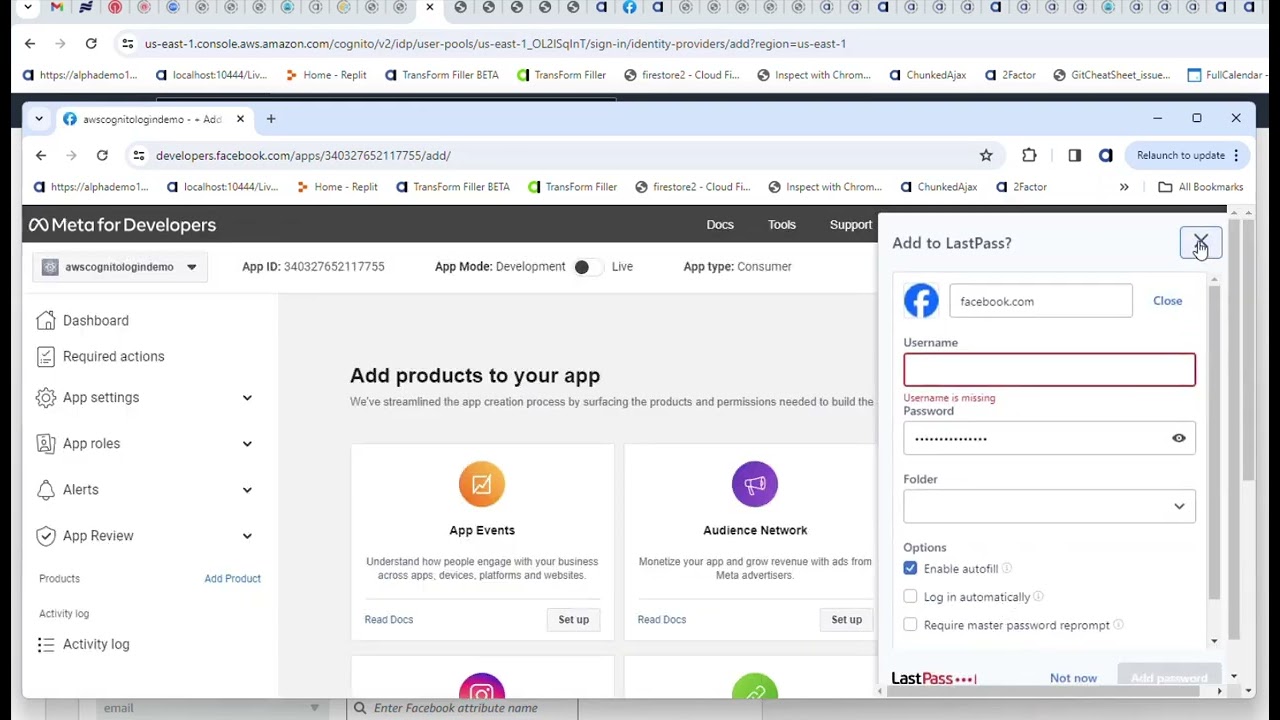Image resolution: width=1280 pixels, height=720 pixels.
Task: Toggle password visibility eye icon
Action: [1179, 438]
